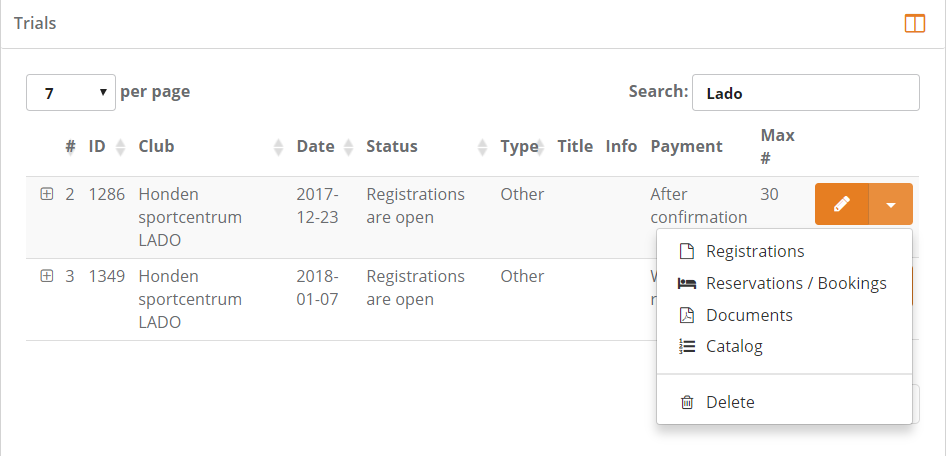This screenshot has width=946, height=456.
Task: Open the per page count dropdown
Action: (70, 93)
